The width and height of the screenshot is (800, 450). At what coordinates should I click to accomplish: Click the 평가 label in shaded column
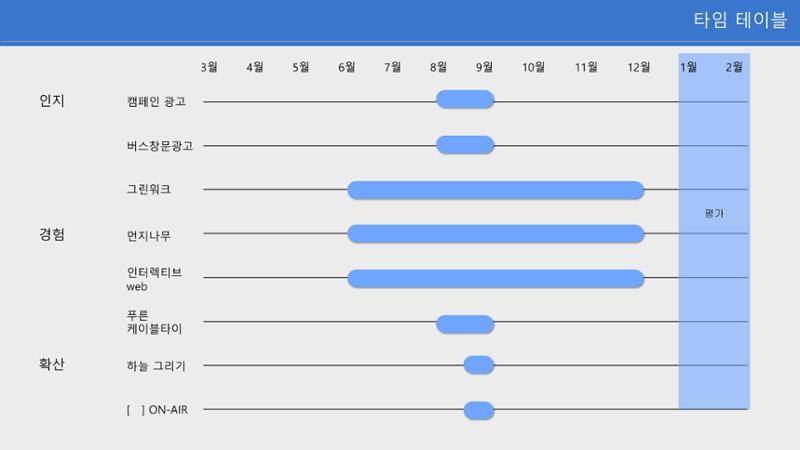point(714,213)
